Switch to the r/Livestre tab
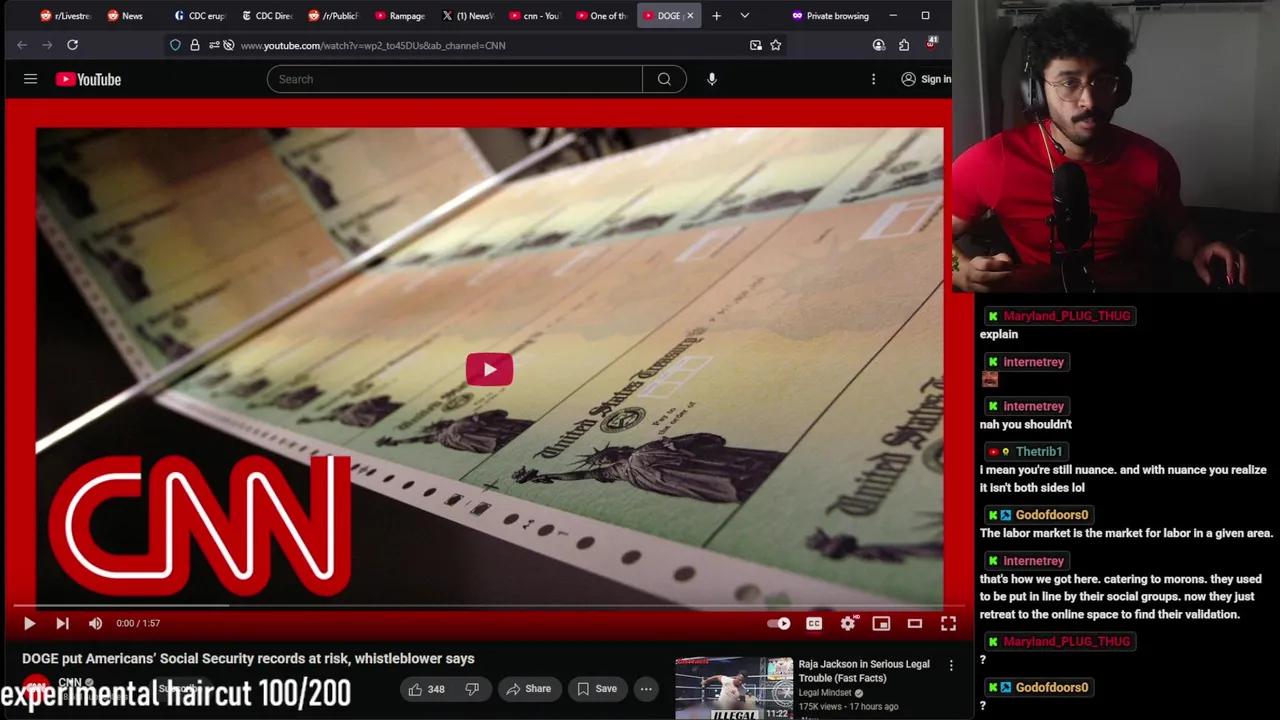 (x=65, y=16)
